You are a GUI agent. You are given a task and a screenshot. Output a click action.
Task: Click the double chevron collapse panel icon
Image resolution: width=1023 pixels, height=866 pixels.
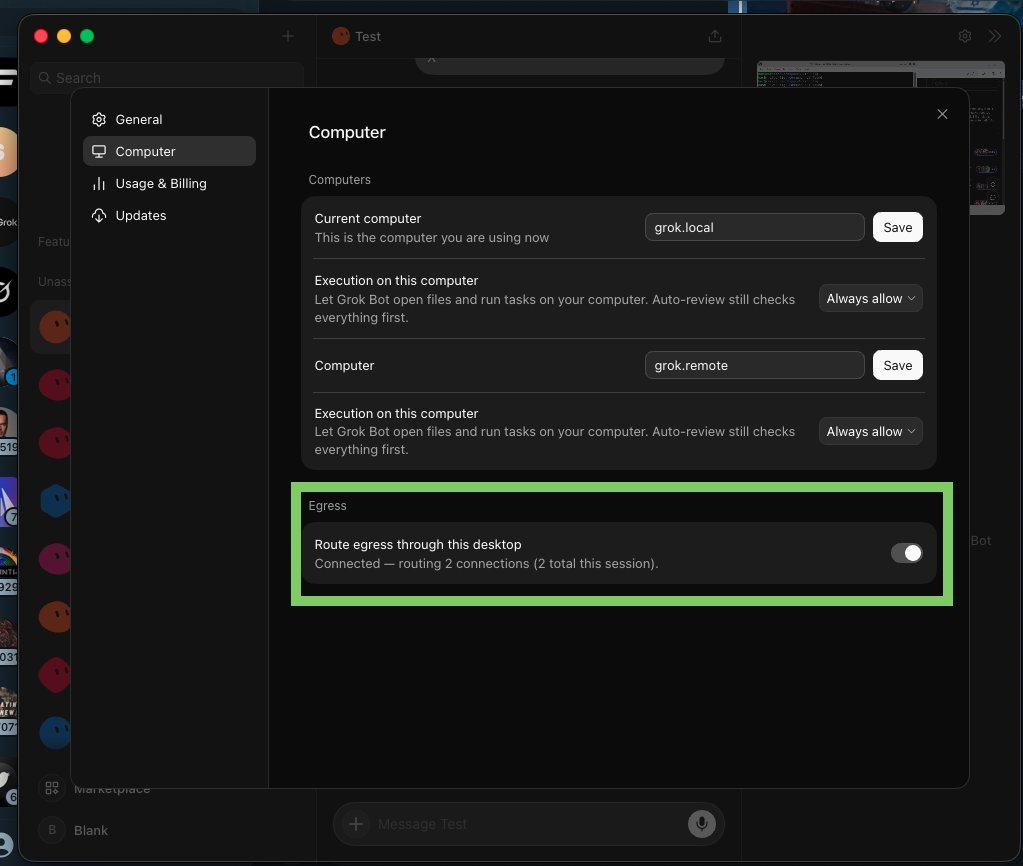tap(994, 37)
